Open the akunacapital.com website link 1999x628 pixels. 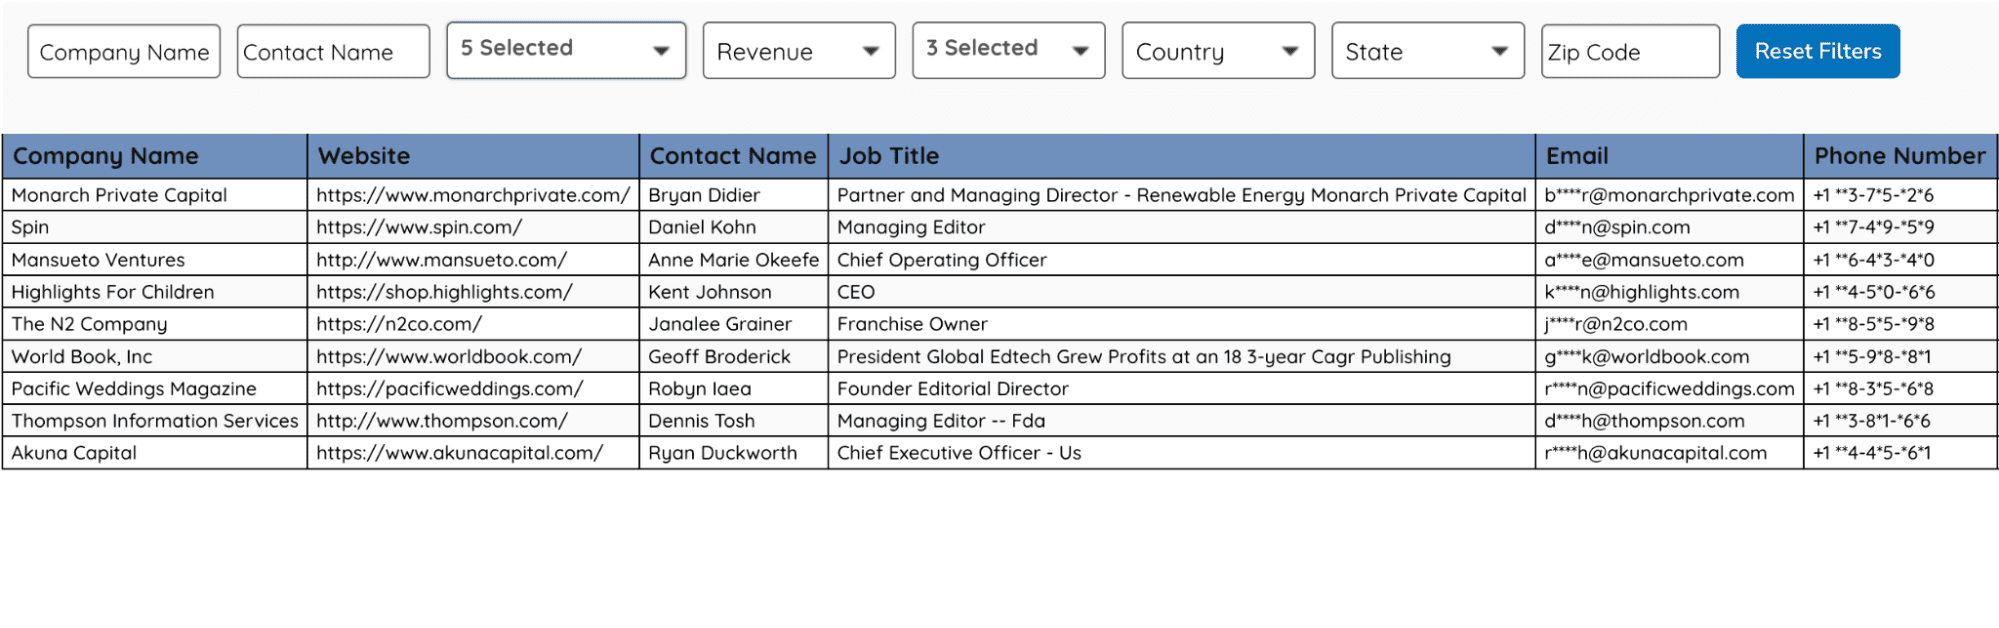(x=460, y=453)
